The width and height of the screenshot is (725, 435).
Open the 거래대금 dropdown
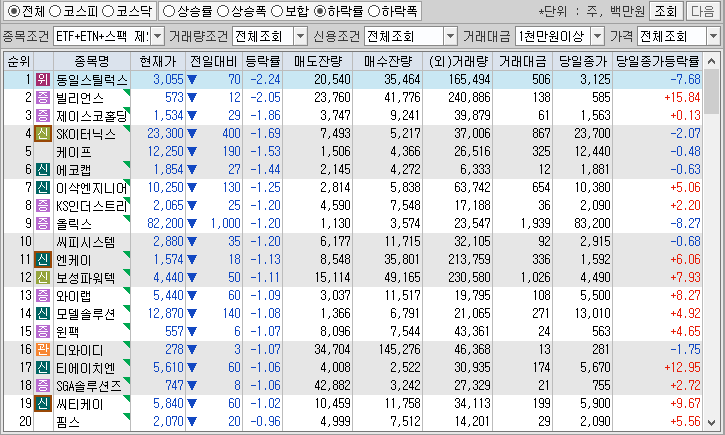598,36
